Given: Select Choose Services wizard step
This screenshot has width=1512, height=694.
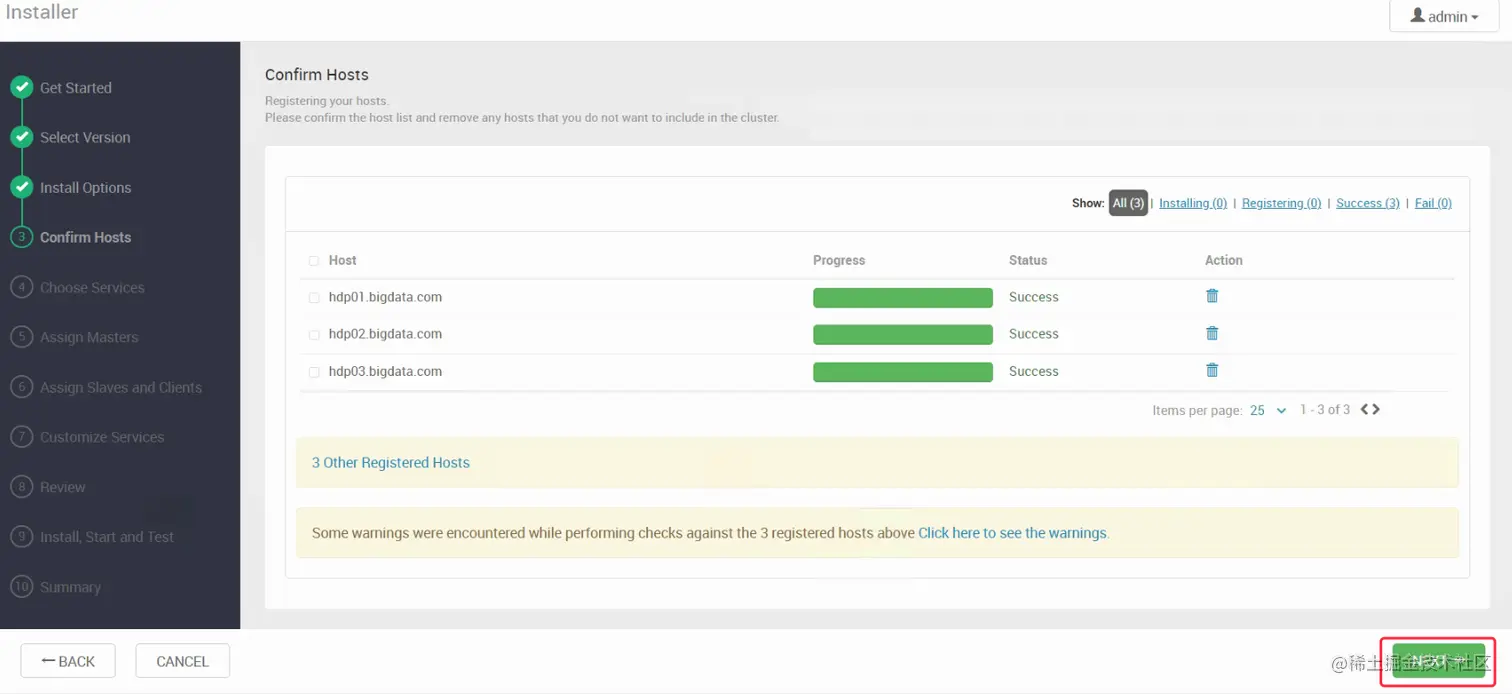Looking at the screenshot, I should [x=92, y=288].
